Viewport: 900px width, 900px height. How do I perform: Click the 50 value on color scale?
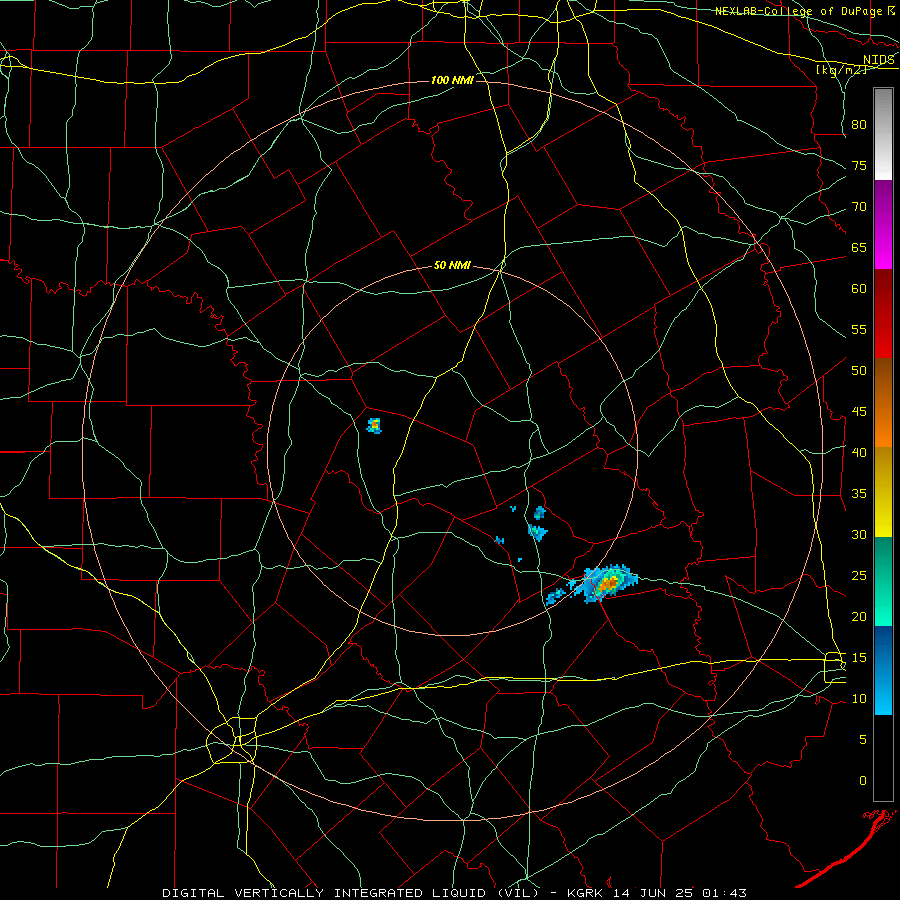click(x=859, y=371)
